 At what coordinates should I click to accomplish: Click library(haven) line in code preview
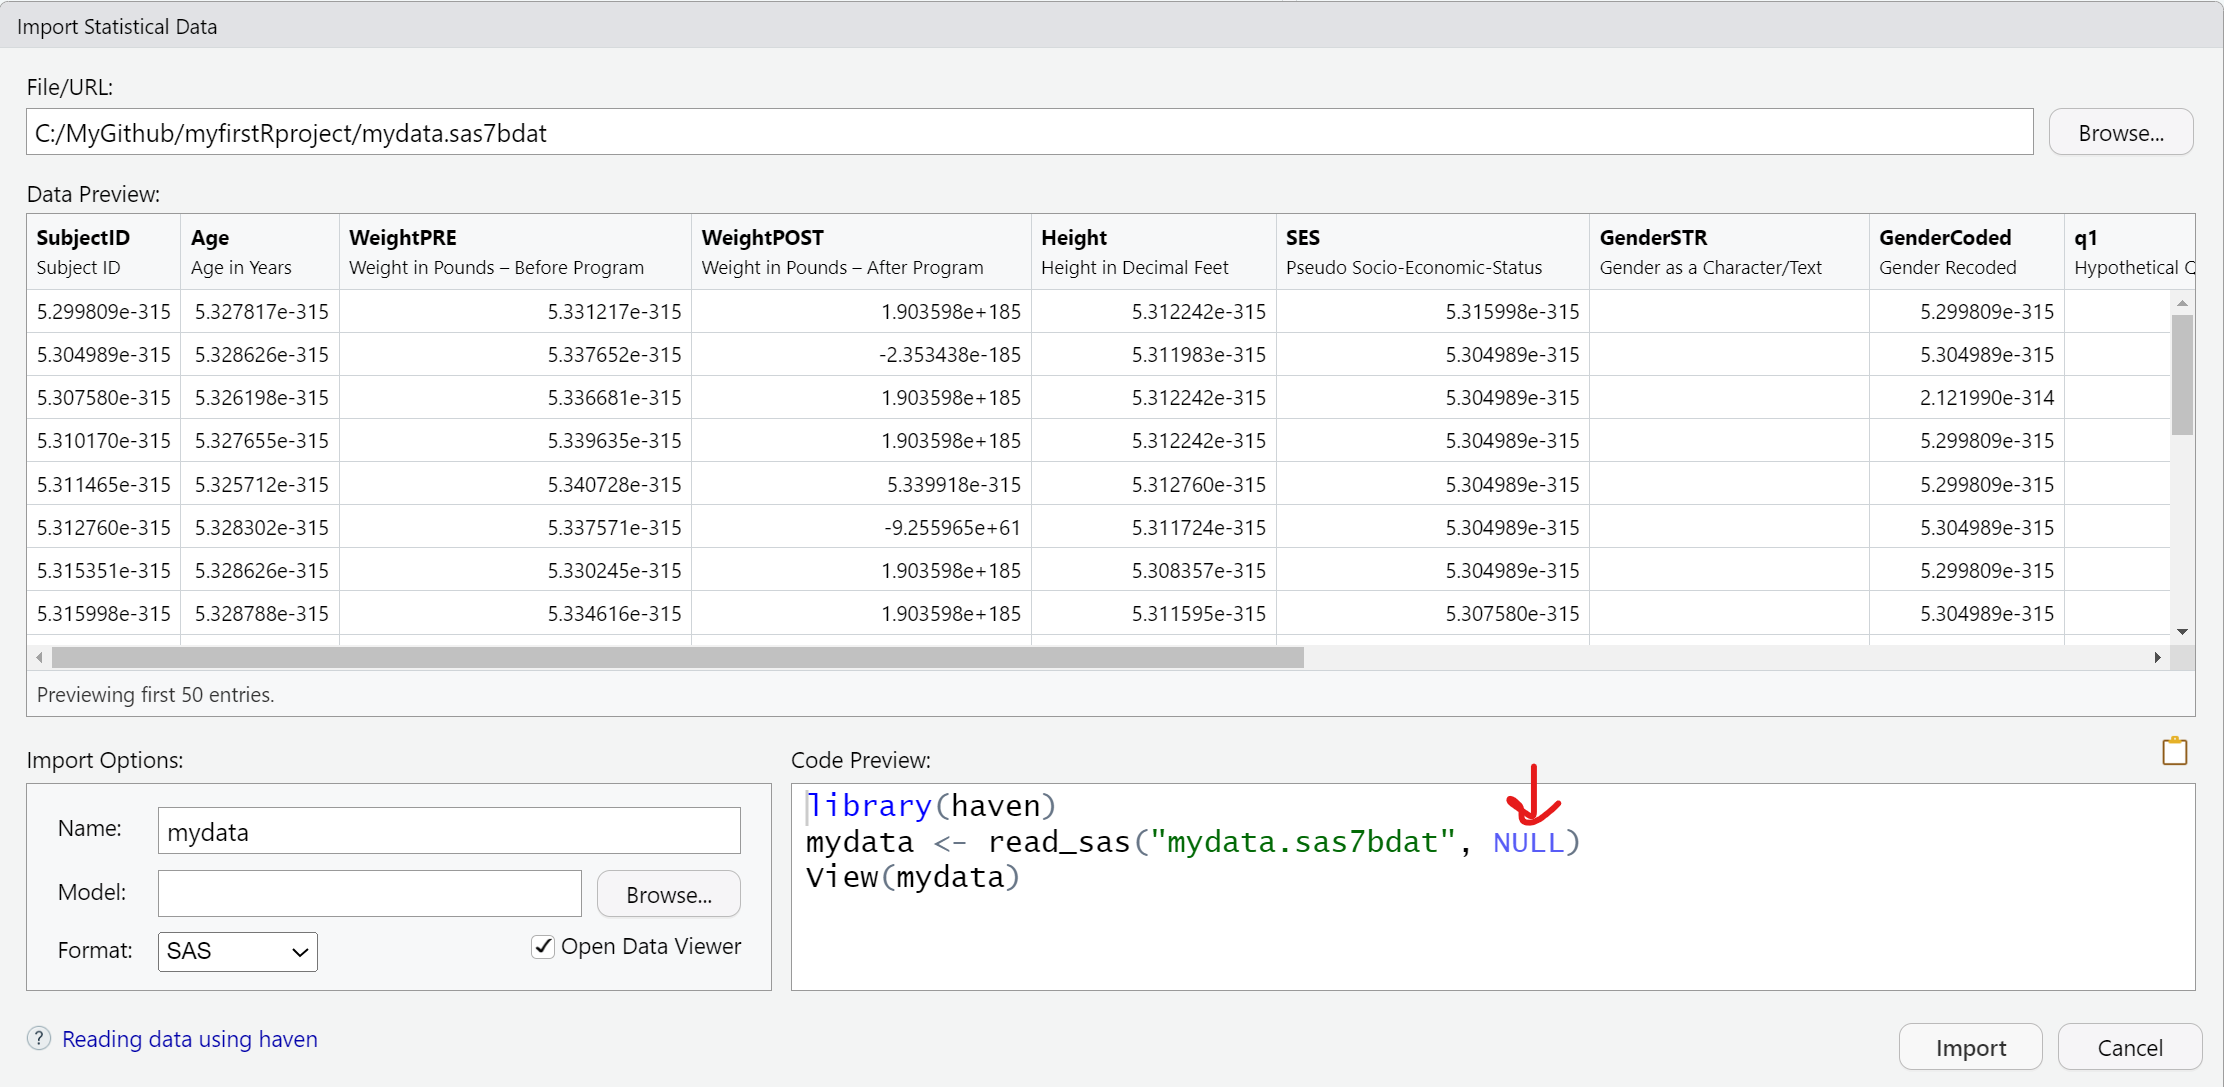tap(931, 806)
